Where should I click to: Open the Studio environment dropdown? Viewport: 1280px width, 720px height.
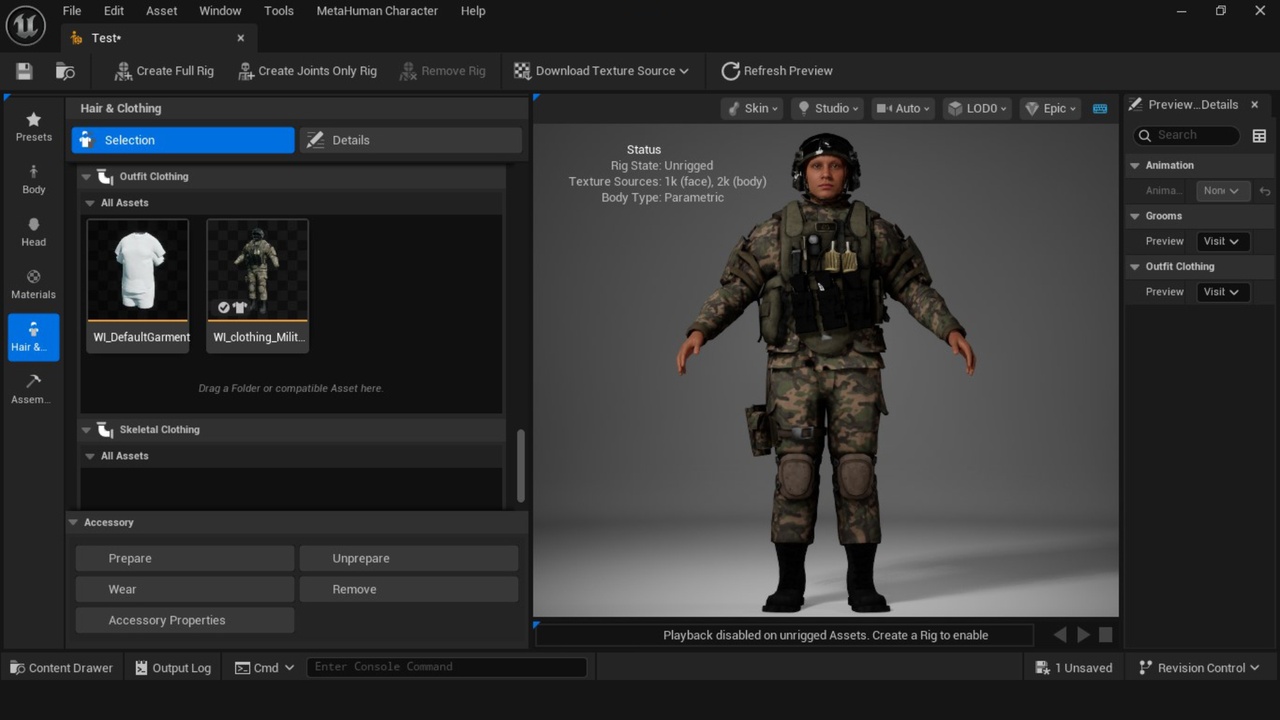[828, 108]
